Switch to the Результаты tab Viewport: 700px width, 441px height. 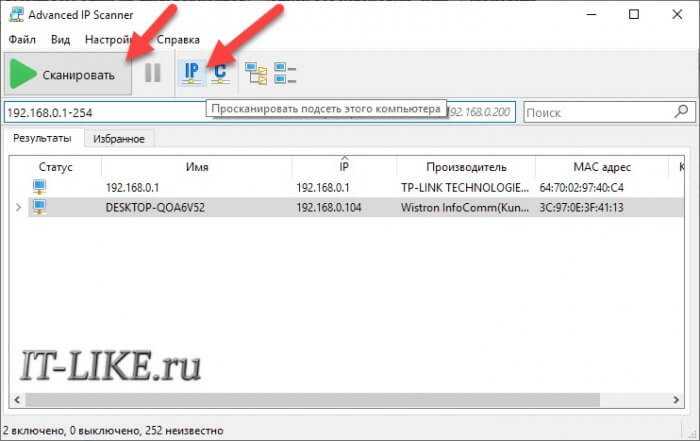pyautogui.click(x=42, y=138)
